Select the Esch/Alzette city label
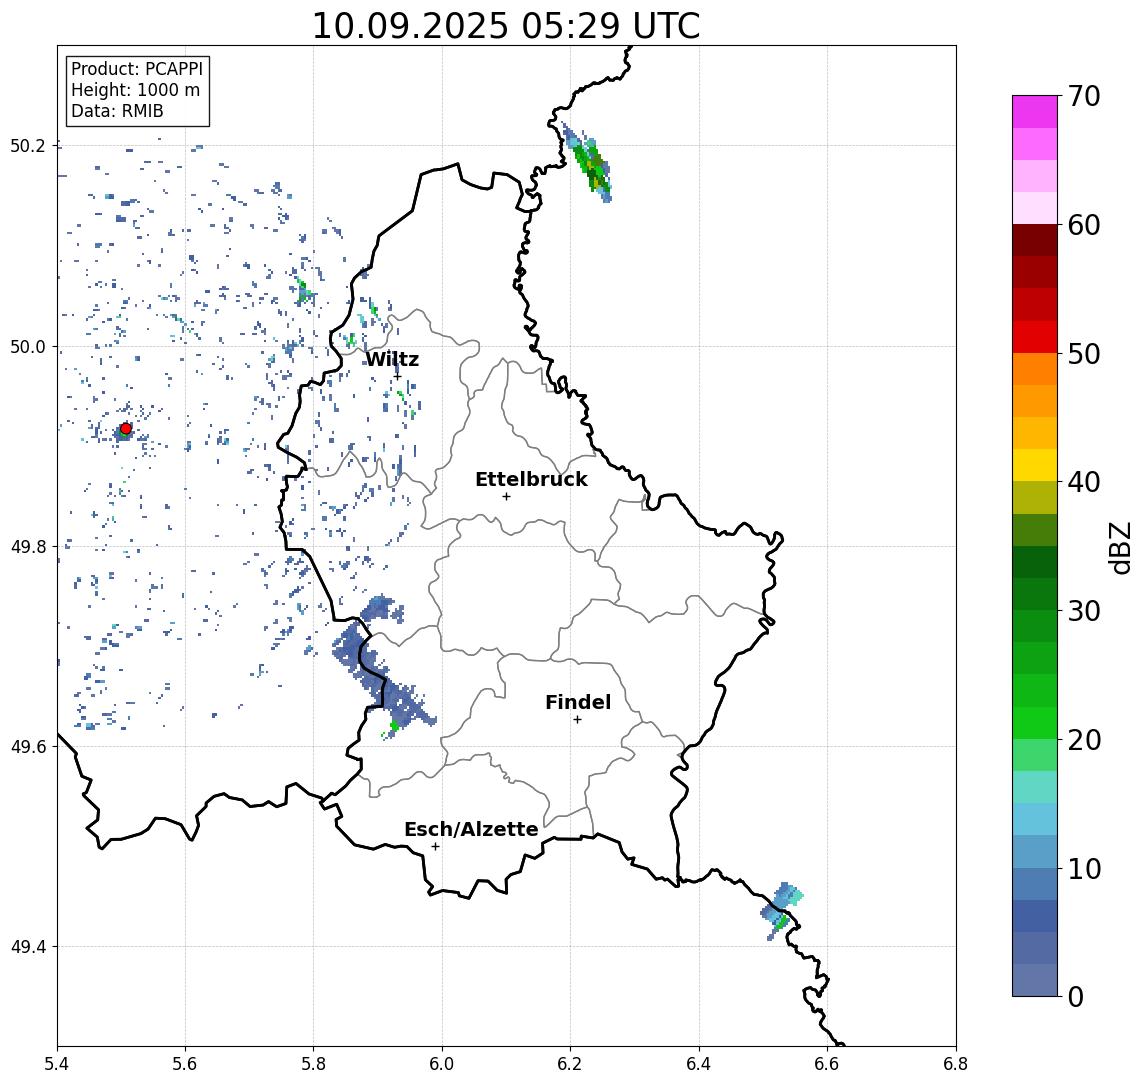 (471, 829)
